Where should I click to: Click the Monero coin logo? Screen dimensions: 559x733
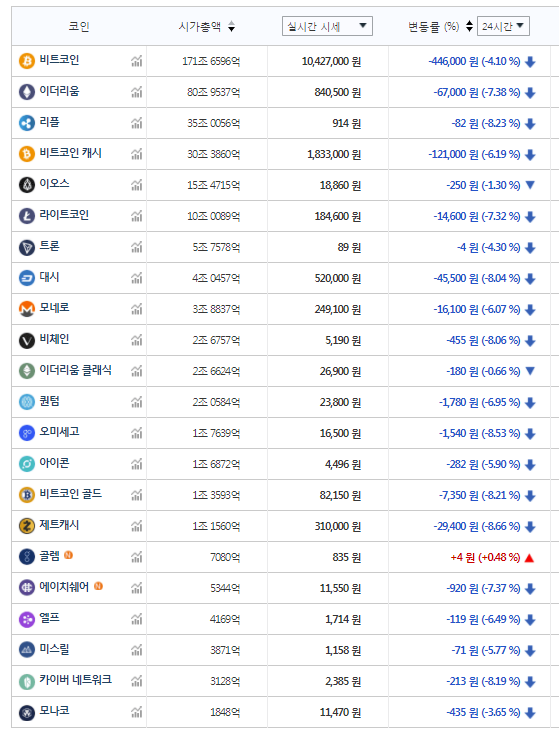pyautogui.click(x=27, y=309)
